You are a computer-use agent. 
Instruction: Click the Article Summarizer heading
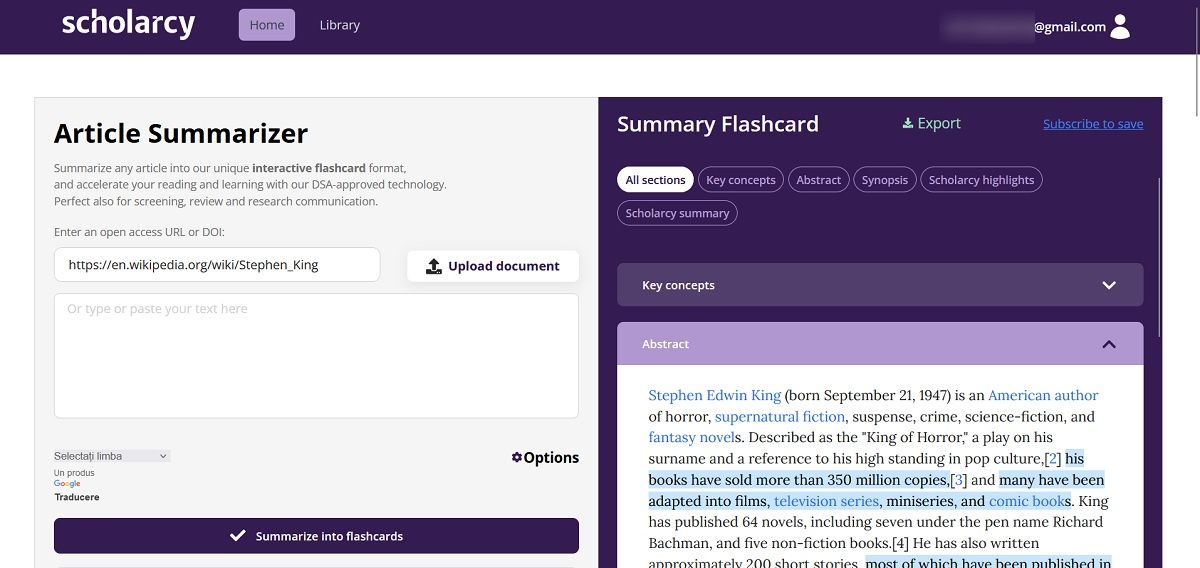[x=181, y=133]
